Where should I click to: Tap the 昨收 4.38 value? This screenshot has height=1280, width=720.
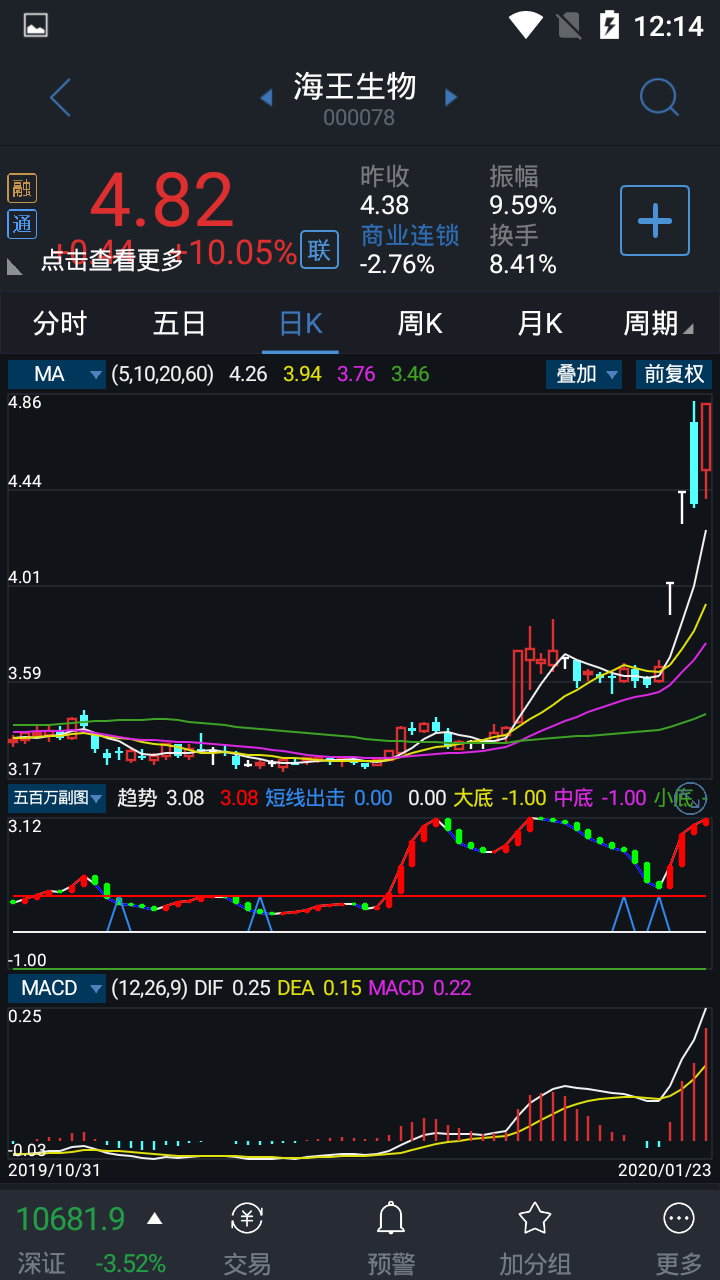pos(385,206)
